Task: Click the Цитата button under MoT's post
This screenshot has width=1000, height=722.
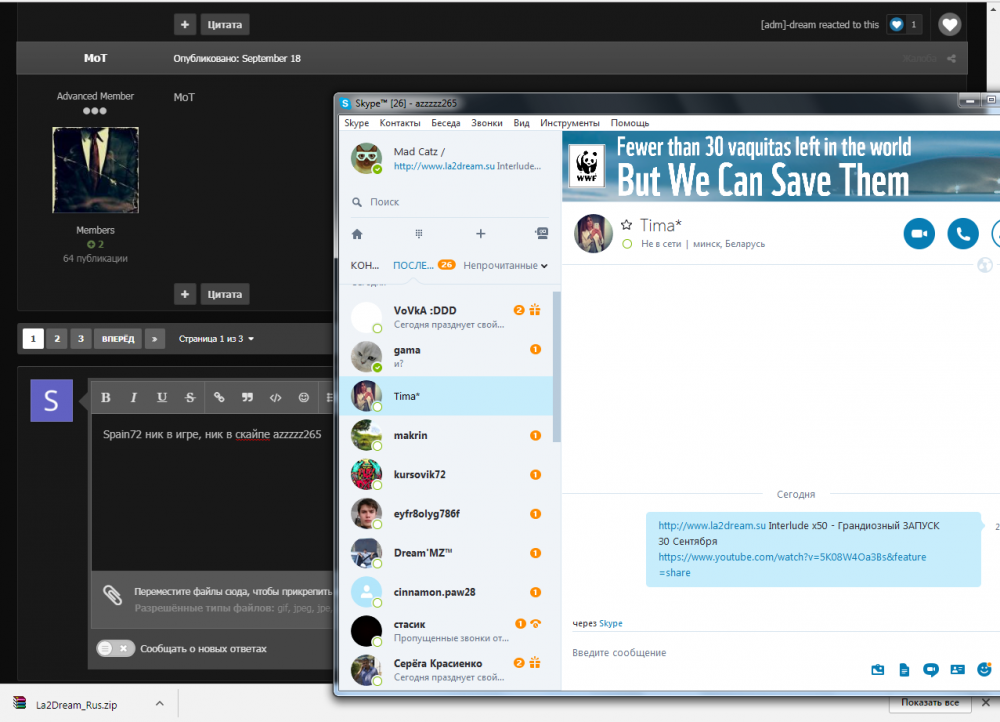Action: [224, 294]
